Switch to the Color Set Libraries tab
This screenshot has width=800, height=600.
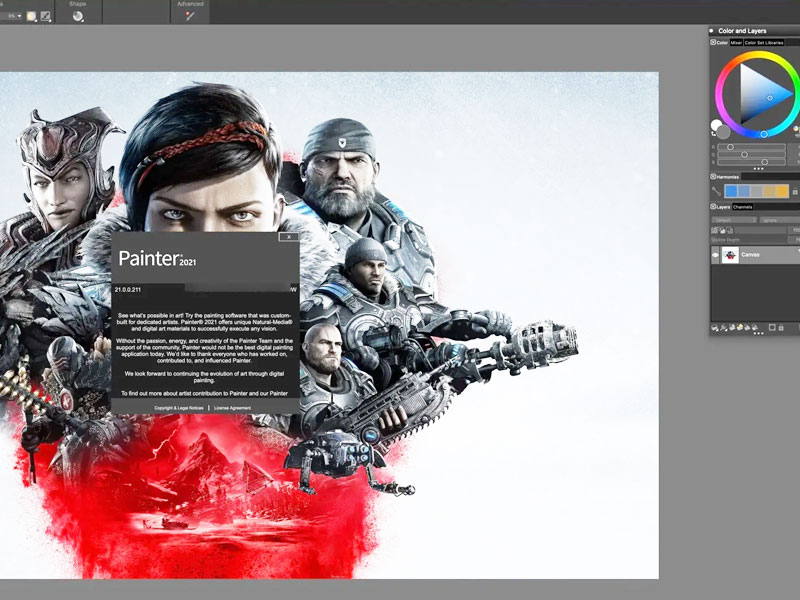click(x=764, y=43)
